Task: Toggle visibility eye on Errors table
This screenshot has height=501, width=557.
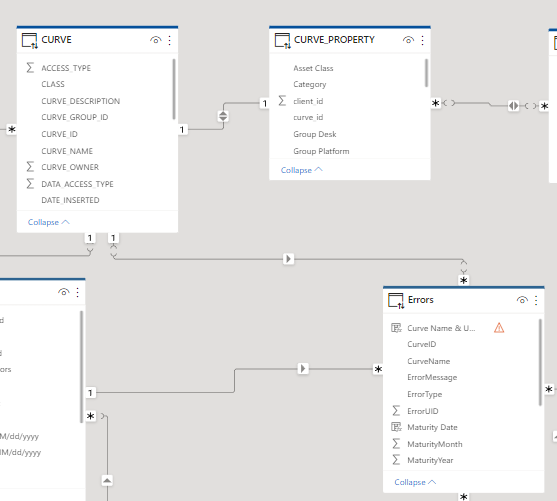Action: coord(522,300)
